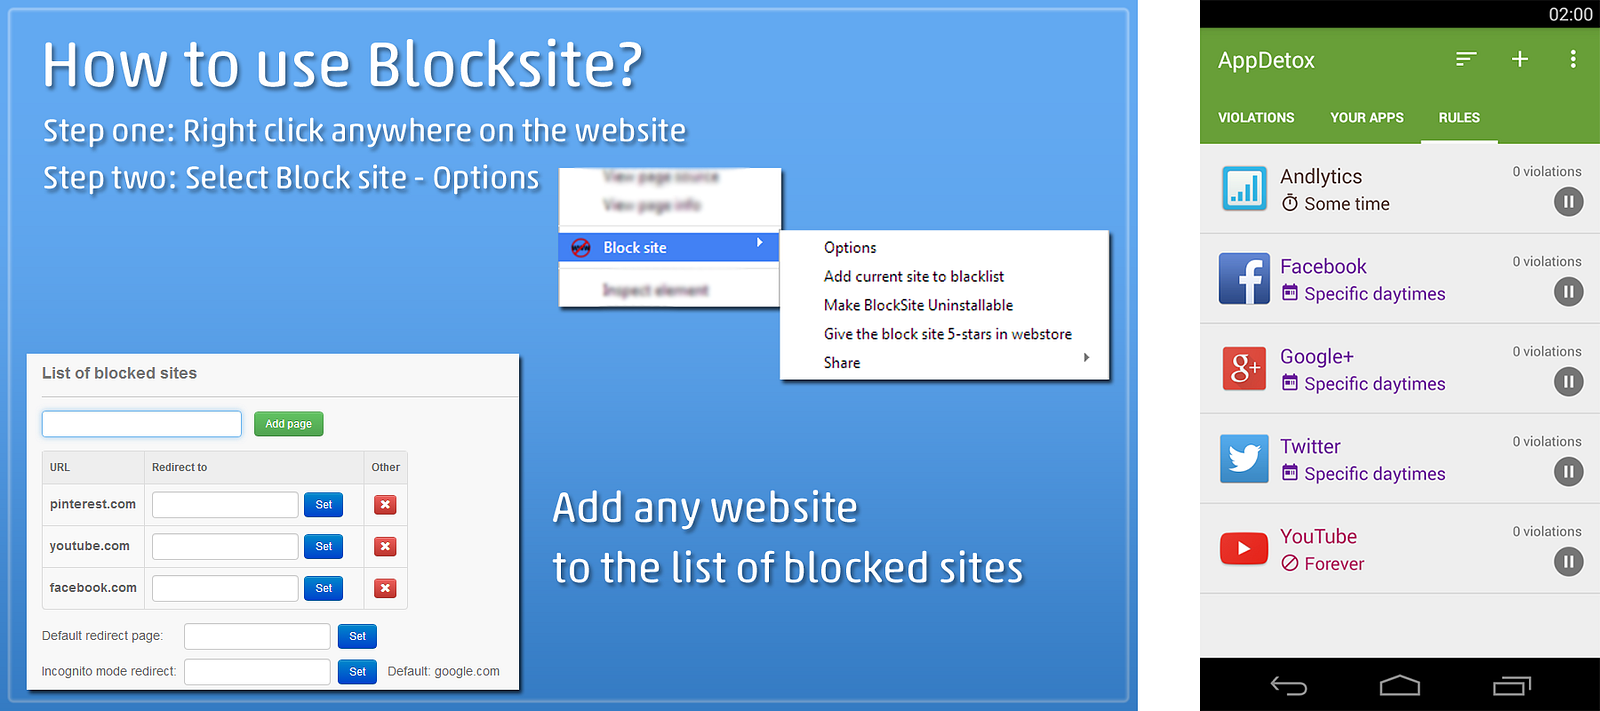The width and height of the screenshot is (1600, 711).
Task: Click Set beside Default redirect page
Action: pyautogui.click(x=357, y=636)
